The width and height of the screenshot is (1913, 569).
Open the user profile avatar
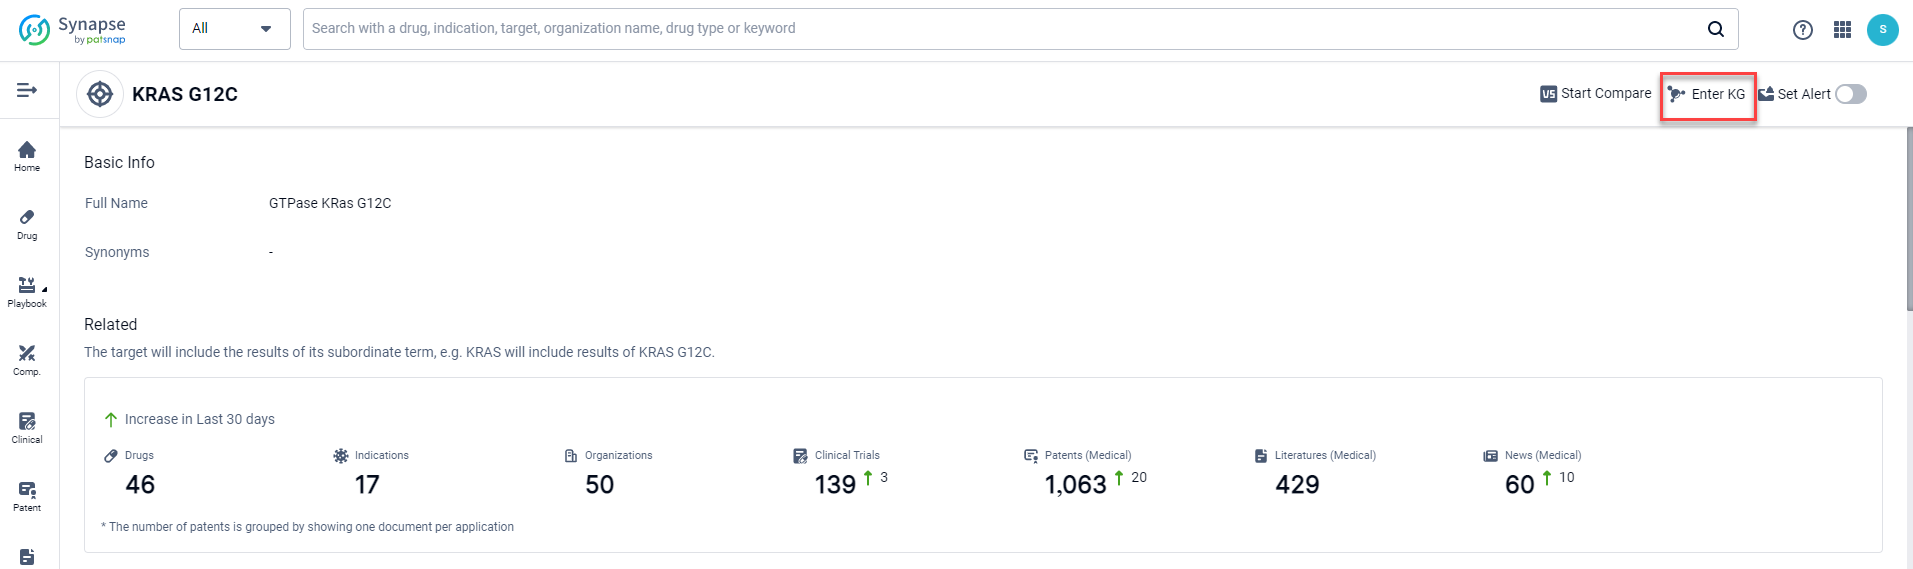[1882, 30]
